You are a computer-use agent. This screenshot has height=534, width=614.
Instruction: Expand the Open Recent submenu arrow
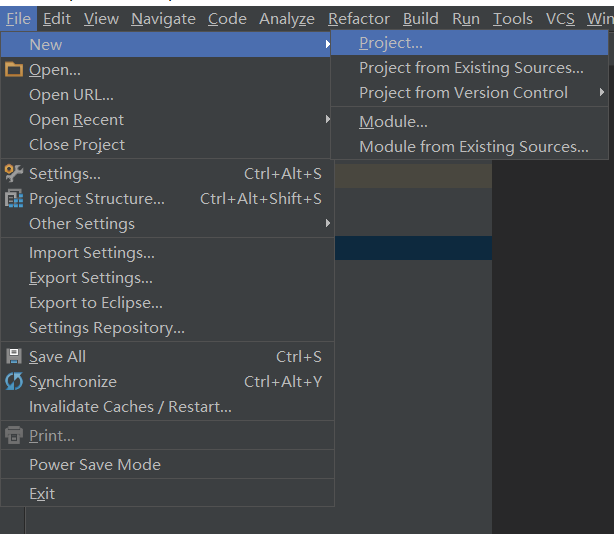(327, 119)
